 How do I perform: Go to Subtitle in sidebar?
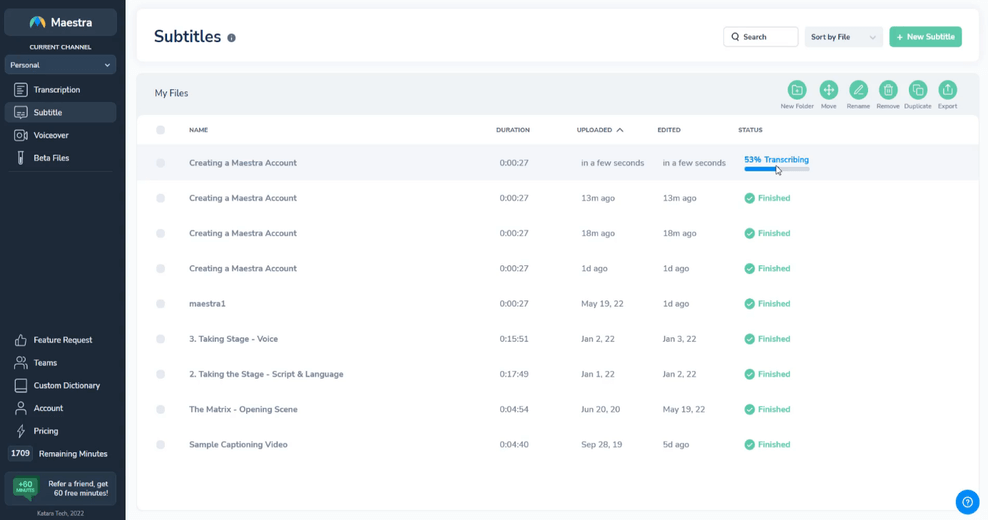click(x=60, y=113)
